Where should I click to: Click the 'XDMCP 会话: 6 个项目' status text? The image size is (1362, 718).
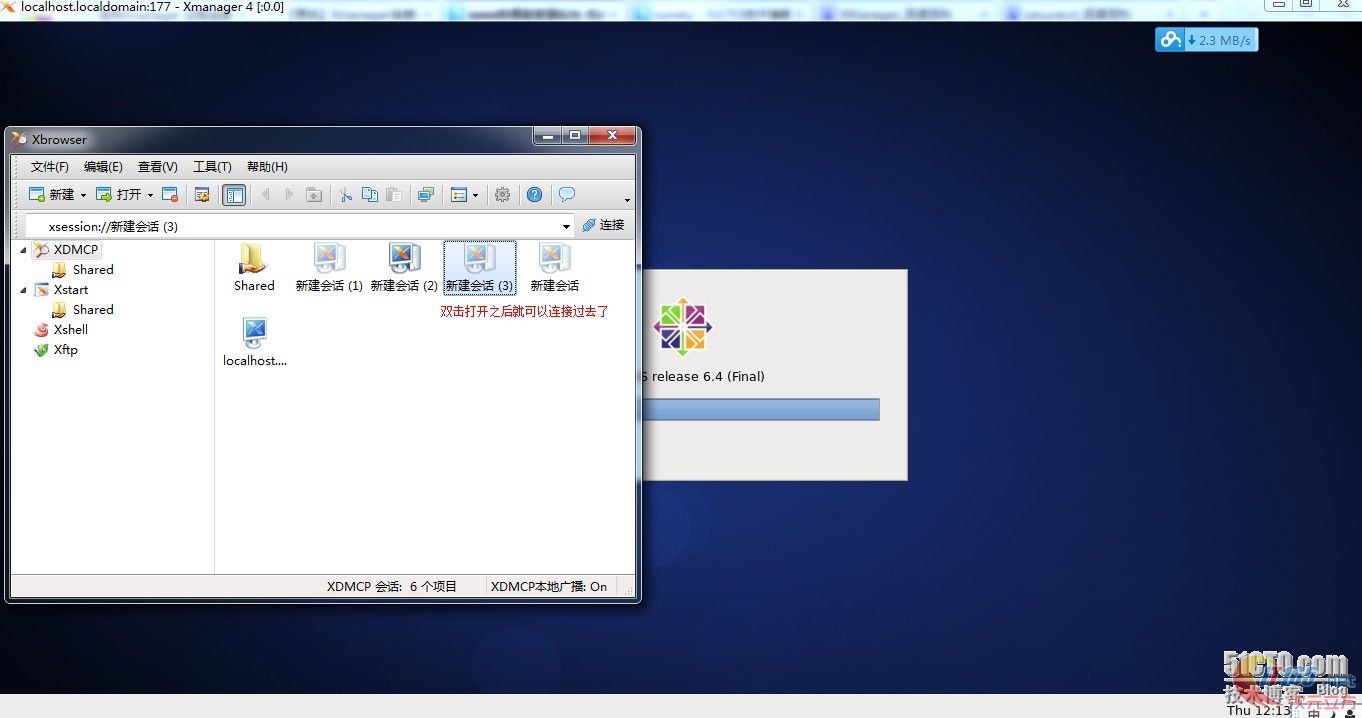(x=391, y=587)
